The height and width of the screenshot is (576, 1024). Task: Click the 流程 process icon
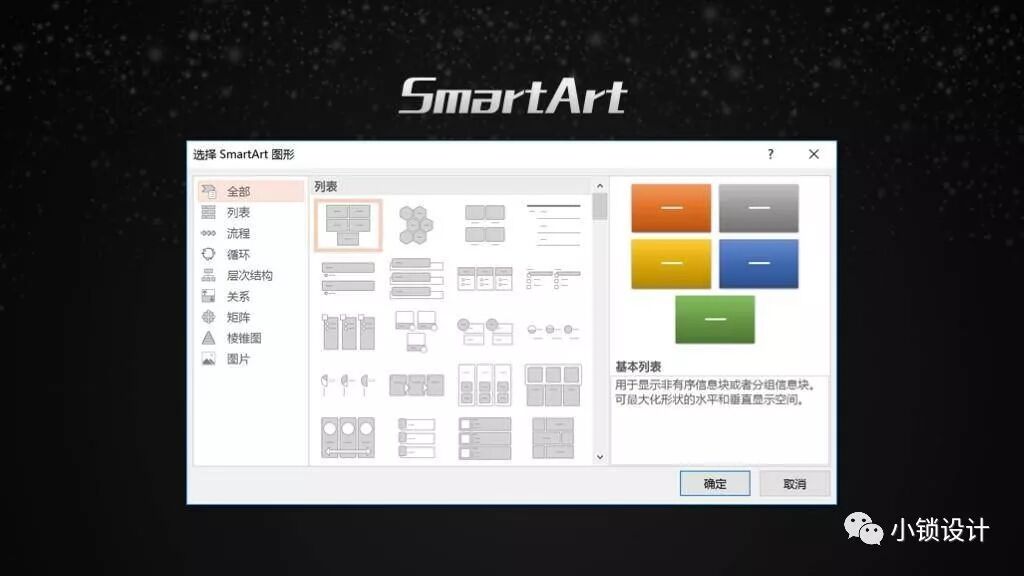click(x=208, y=233)
